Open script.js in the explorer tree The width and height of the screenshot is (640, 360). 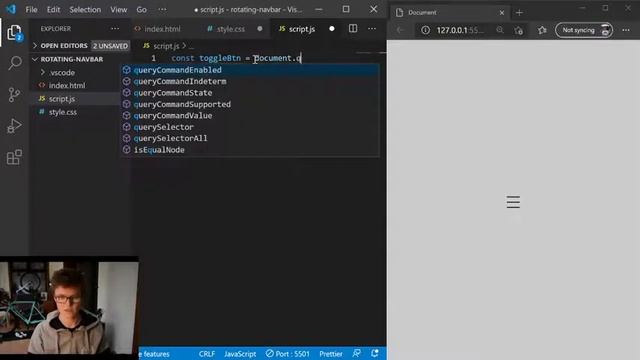click(x=62, y=99)
